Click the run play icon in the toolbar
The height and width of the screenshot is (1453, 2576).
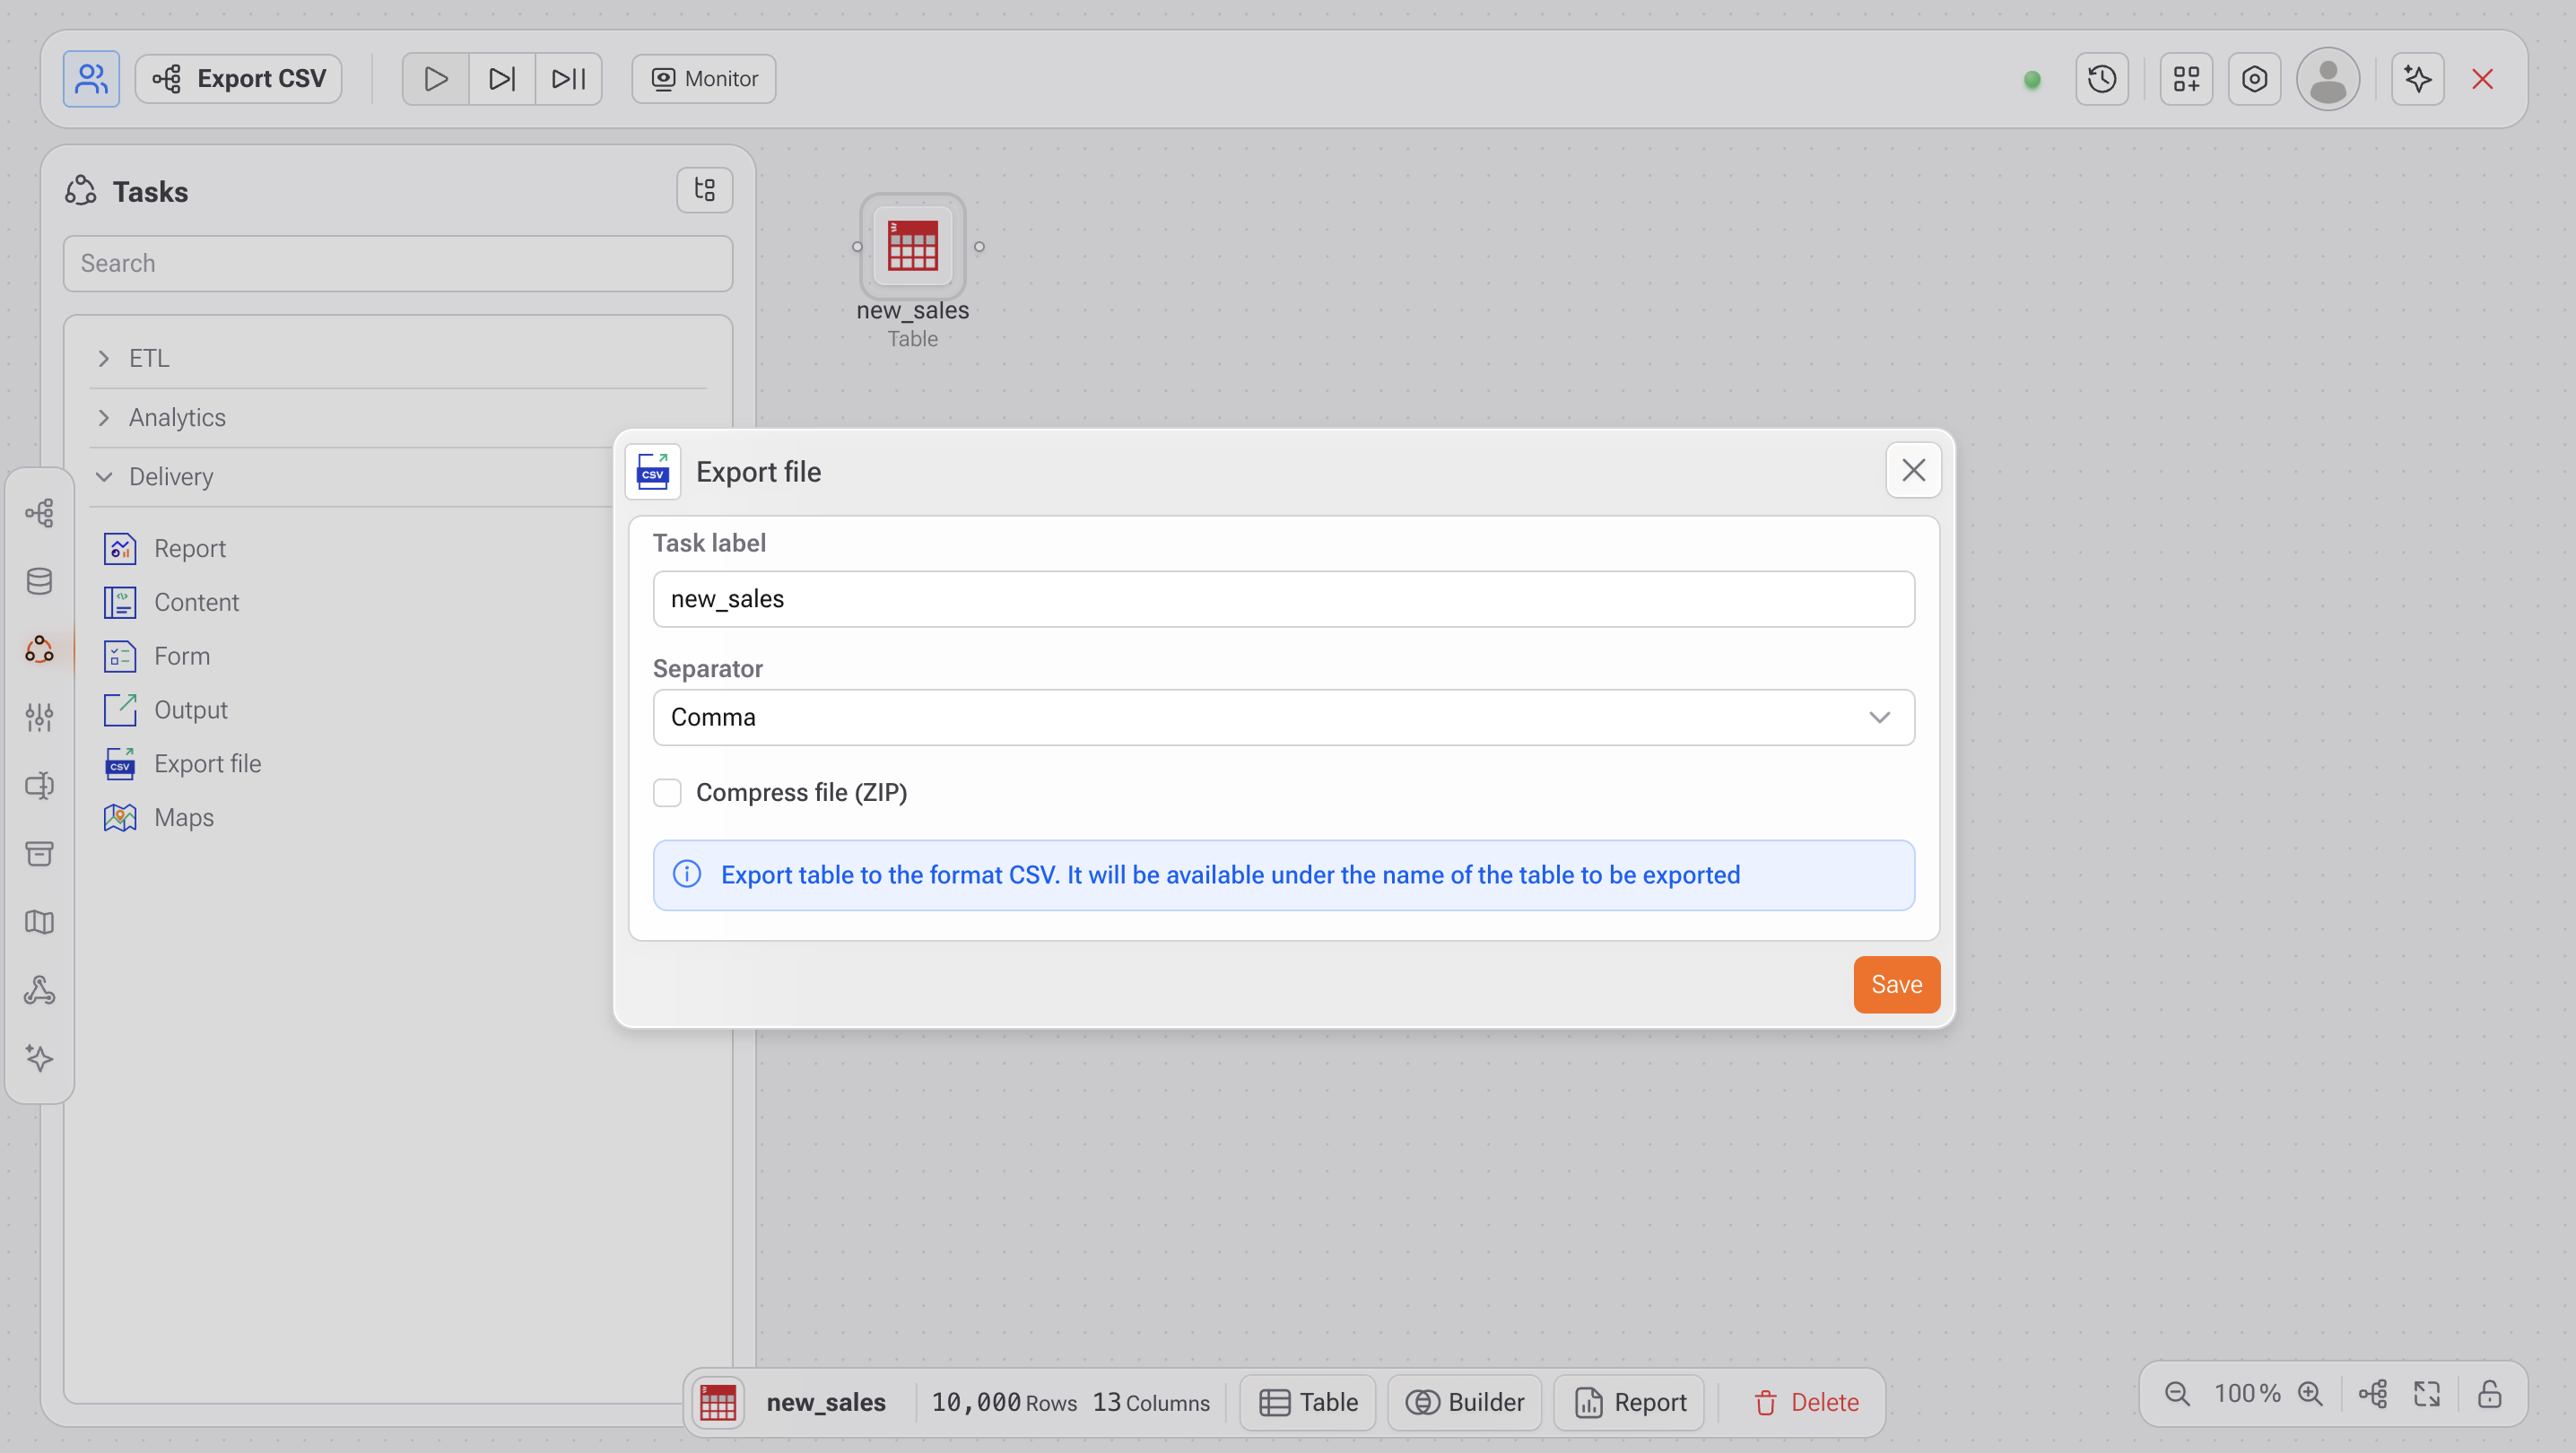point(435,79)
